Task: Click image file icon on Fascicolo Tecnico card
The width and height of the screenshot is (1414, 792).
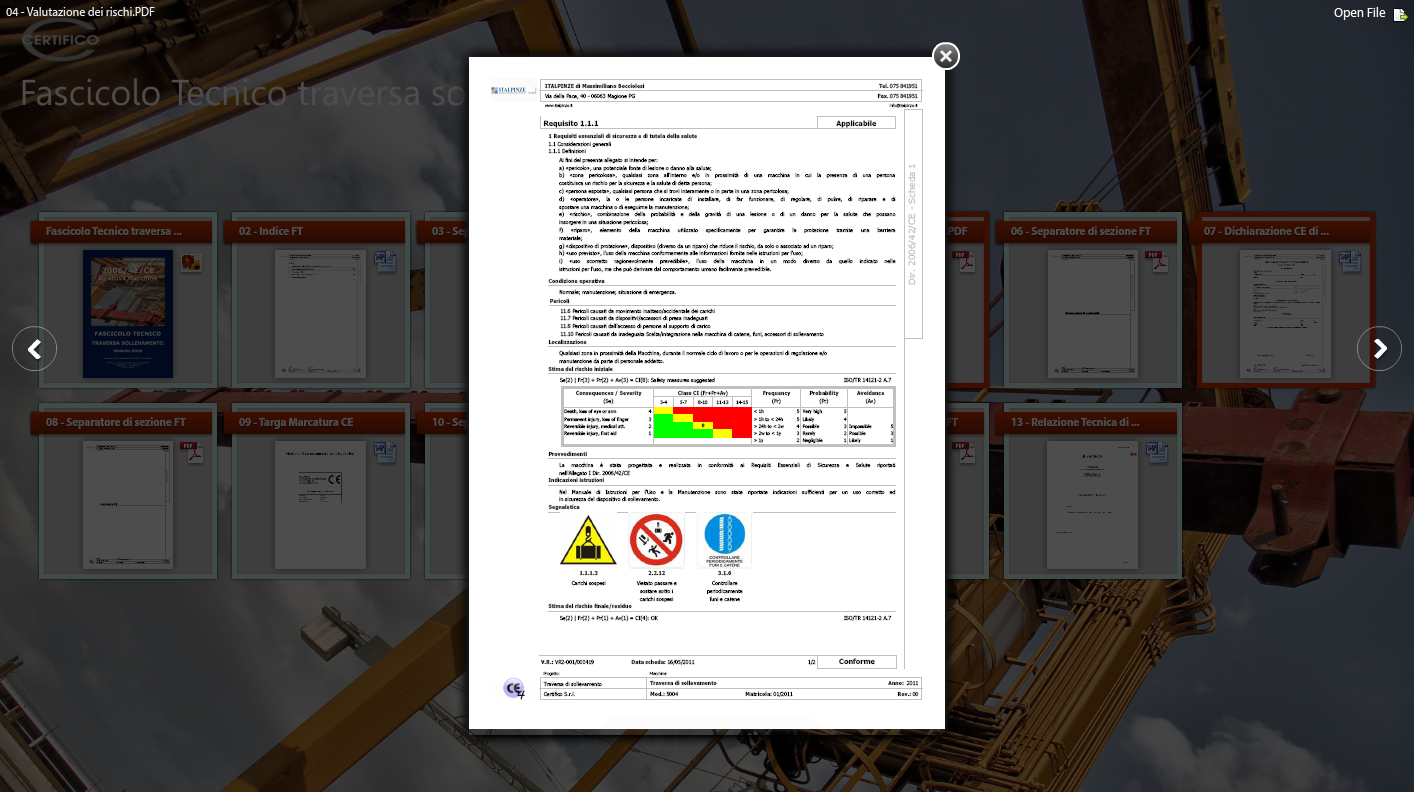Action: [x=191, y=263]
